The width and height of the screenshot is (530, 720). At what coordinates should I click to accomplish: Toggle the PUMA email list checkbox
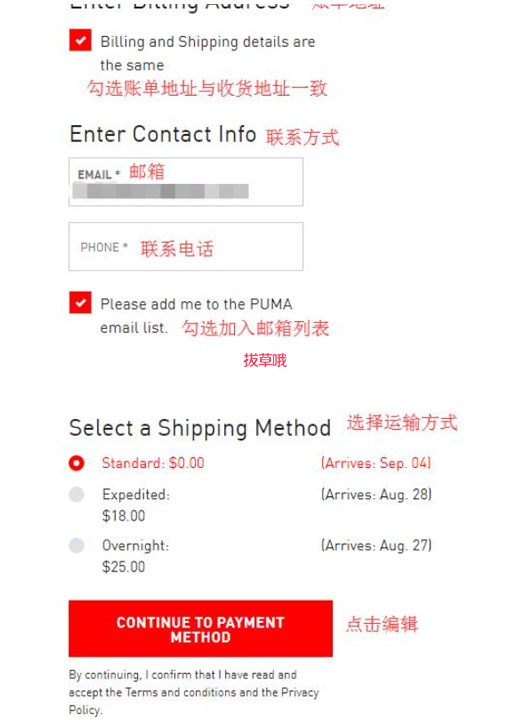click(x=80, y=303)
